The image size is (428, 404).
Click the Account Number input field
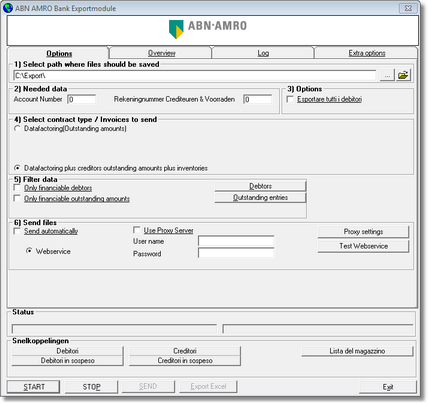[x=82, y=99]
